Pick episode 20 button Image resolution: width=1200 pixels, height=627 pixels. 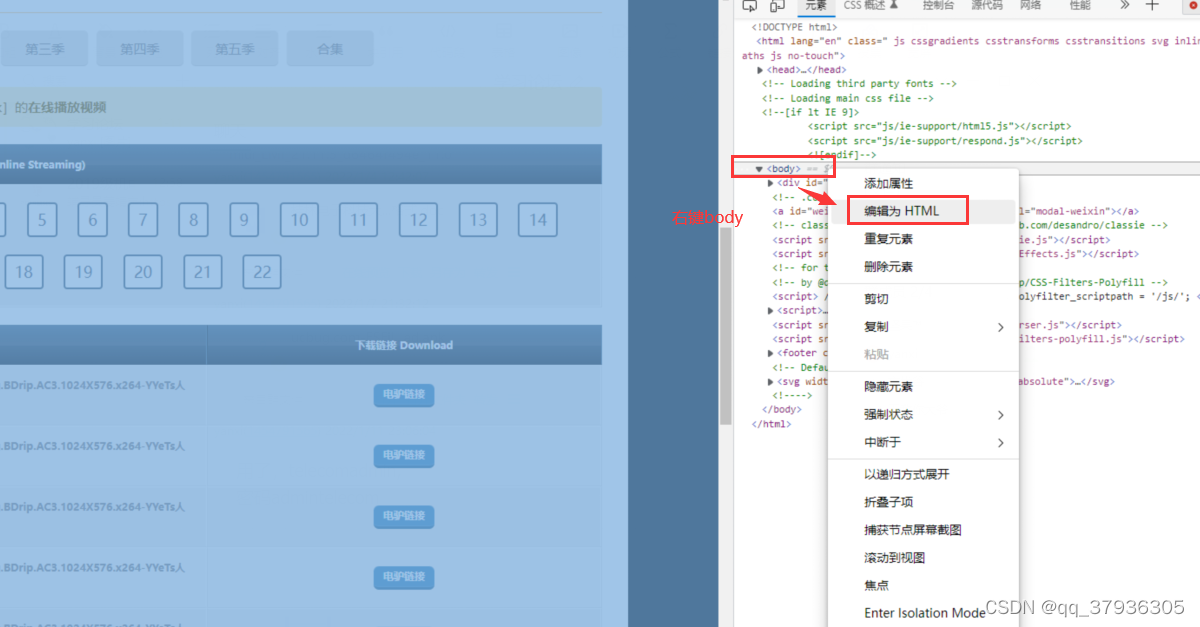[x=143, y=272]
